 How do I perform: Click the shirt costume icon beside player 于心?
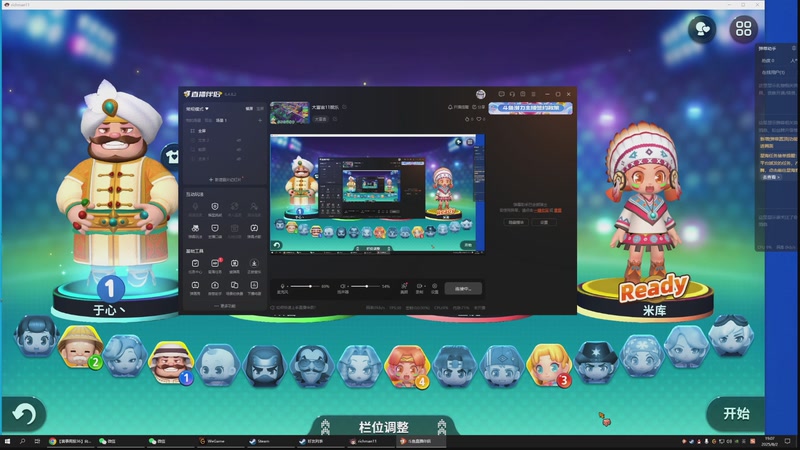tap(172, 156)
